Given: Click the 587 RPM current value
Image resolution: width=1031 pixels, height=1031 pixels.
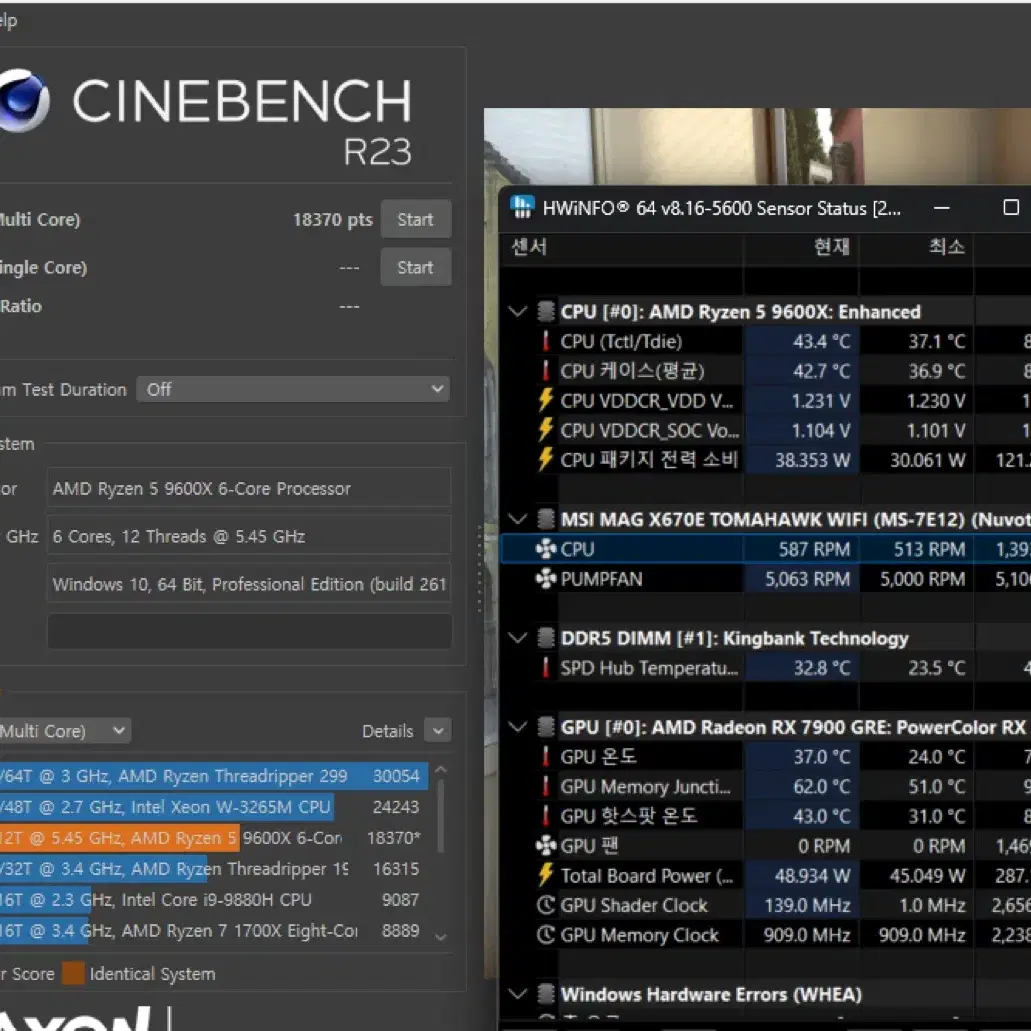Looking at the screenshot, I should pyautogui.click(x=814, y=549).
